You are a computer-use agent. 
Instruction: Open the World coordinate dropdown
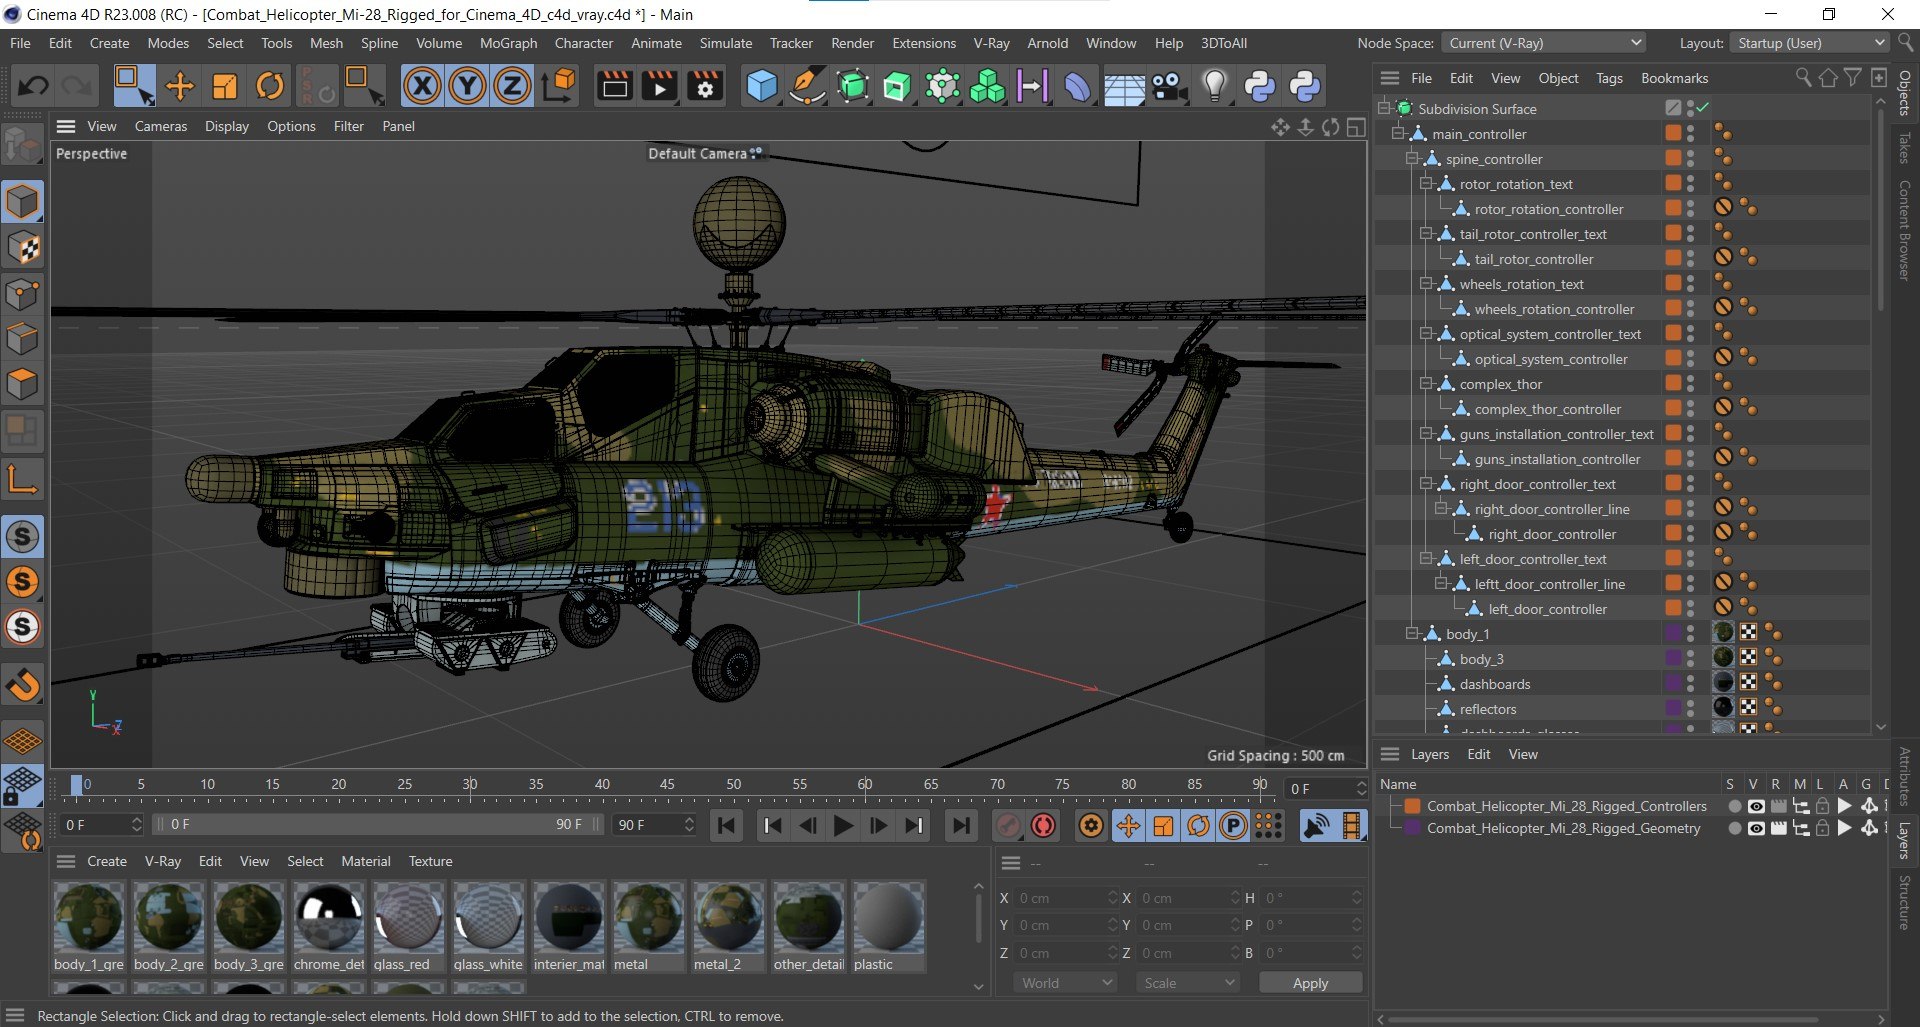click(1066, 983)
